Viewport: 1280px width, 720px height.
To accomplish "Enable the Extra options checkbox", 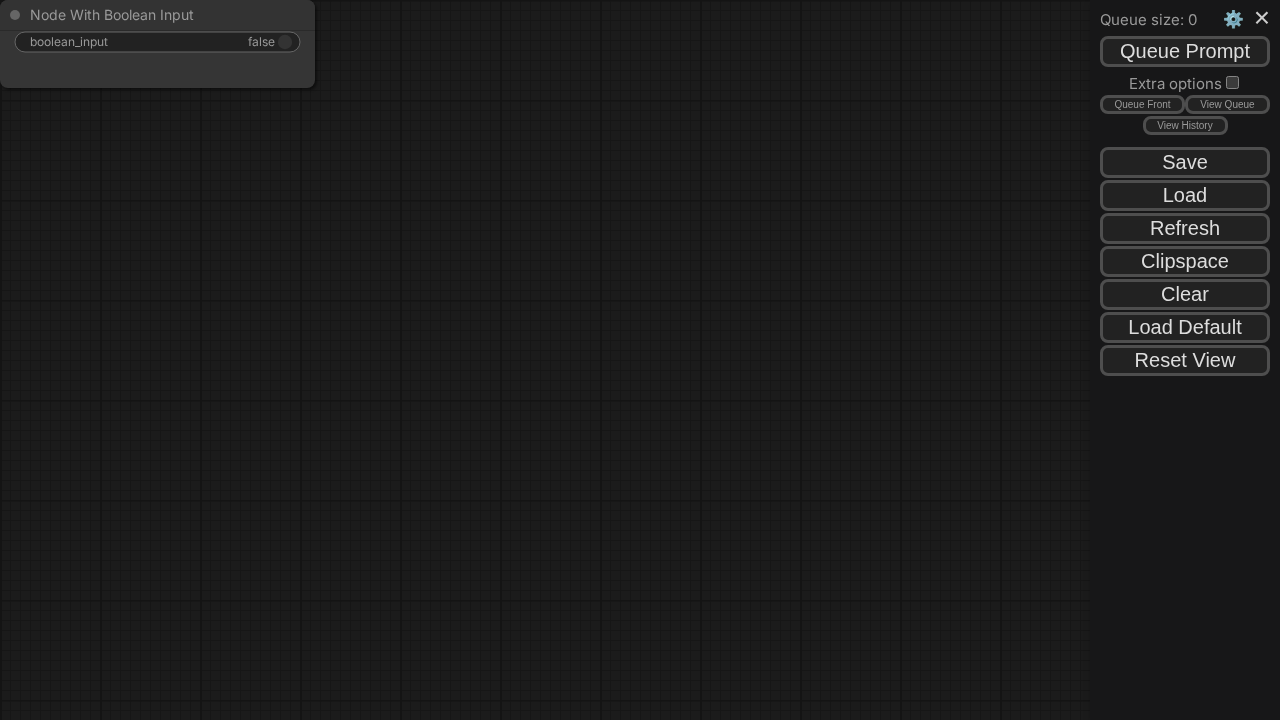I will (1232, 83).
